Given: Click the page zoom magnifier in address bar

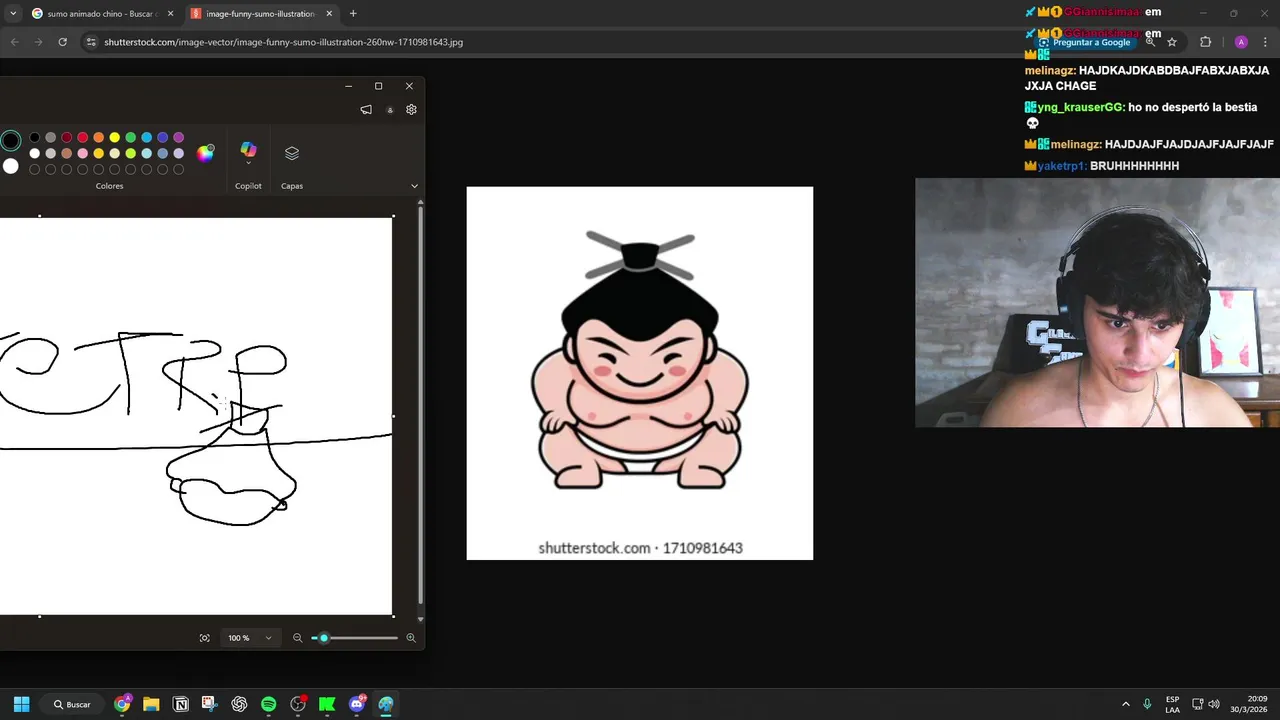Looking at the screenshot, I should tap(1150, 42).
